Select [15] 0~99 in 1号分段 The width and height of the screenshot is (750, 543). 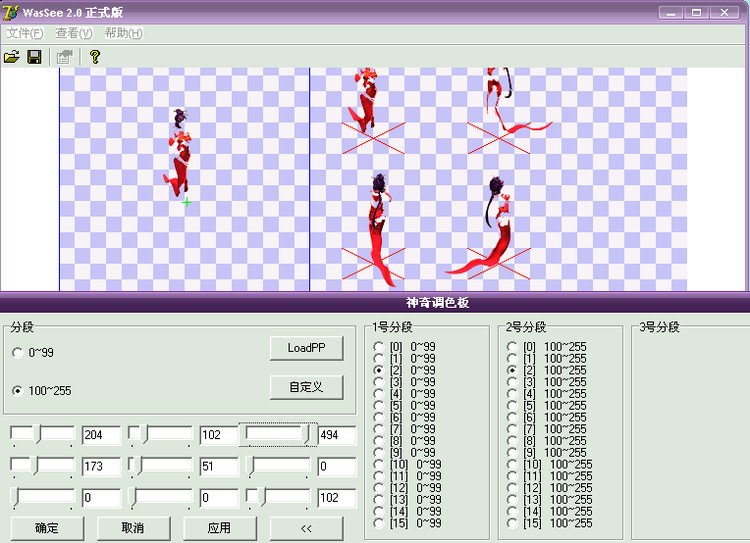pos(408,523)
